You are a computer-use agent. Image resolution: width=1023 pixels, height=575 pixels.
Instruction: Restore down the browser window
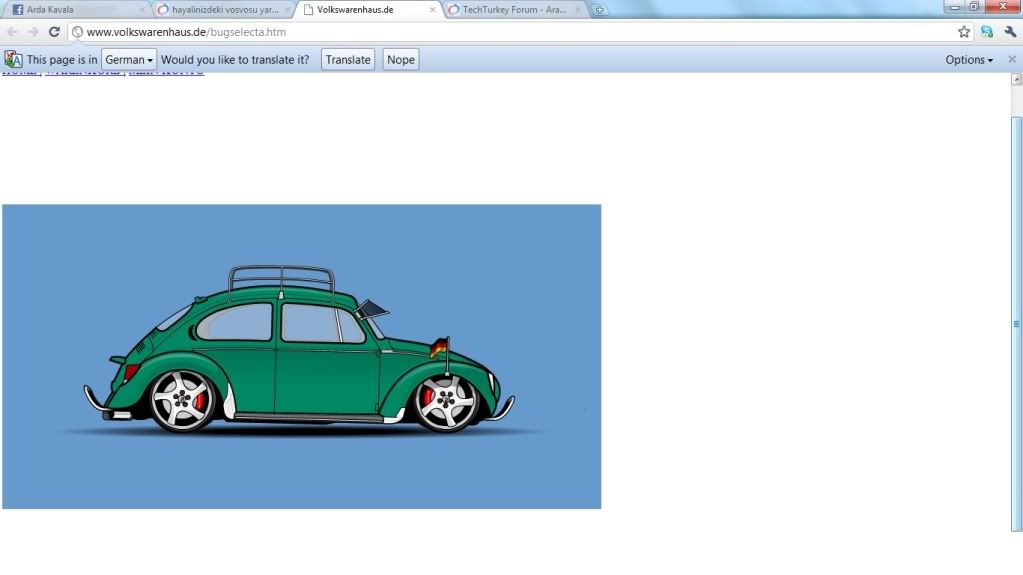(974, 7)
